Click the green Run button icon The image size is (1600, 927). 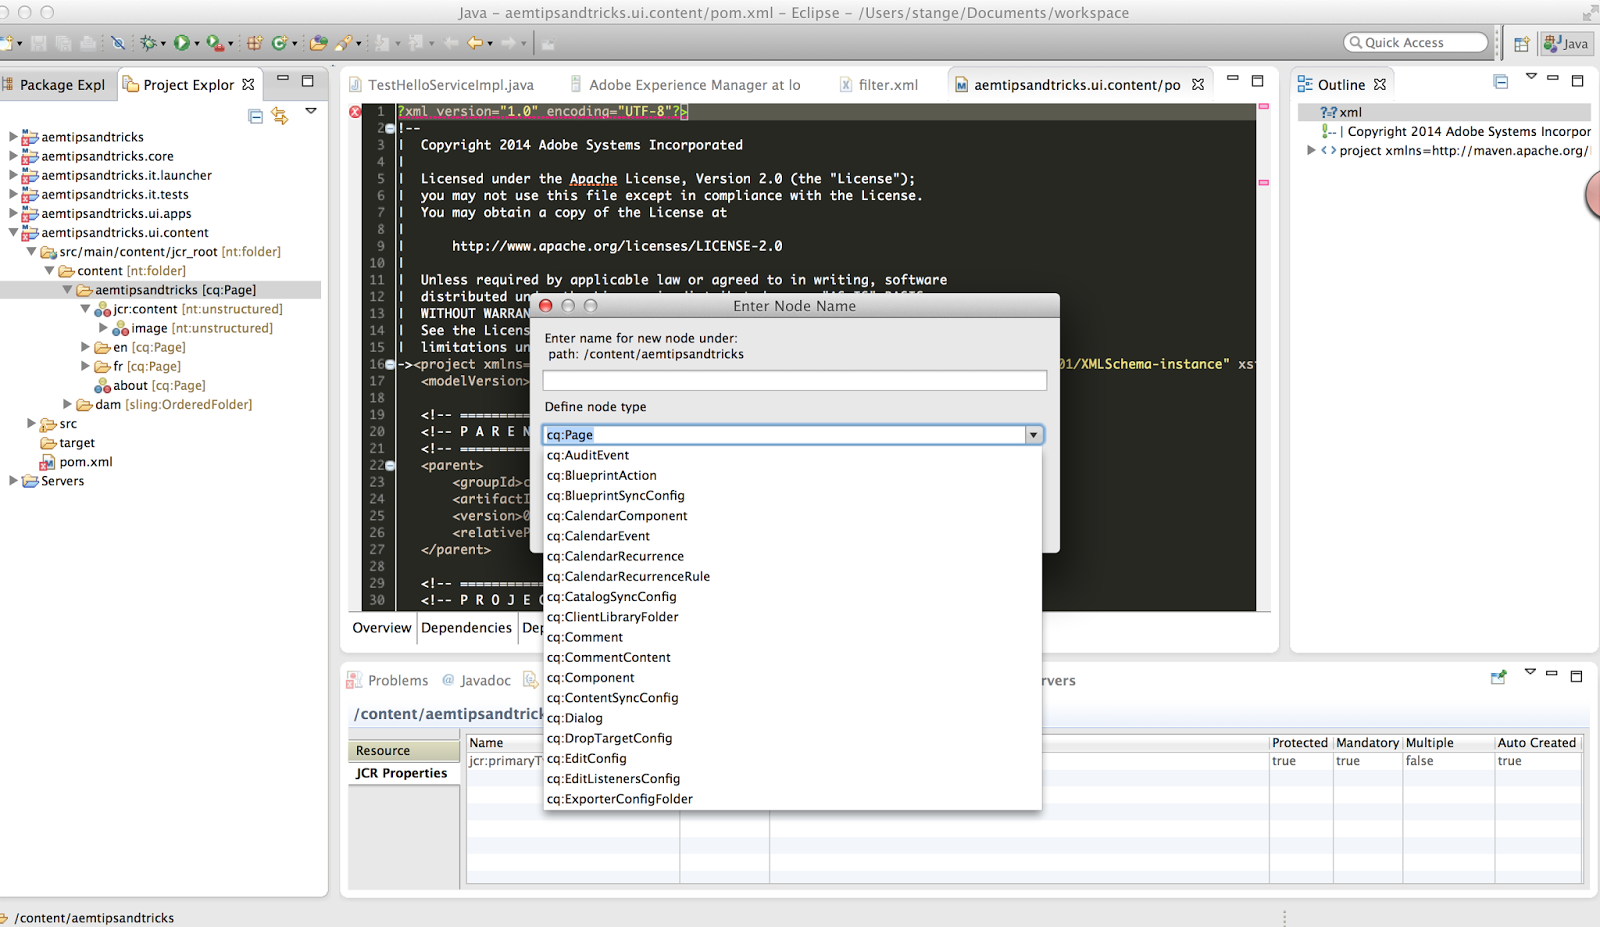point(181,43)
